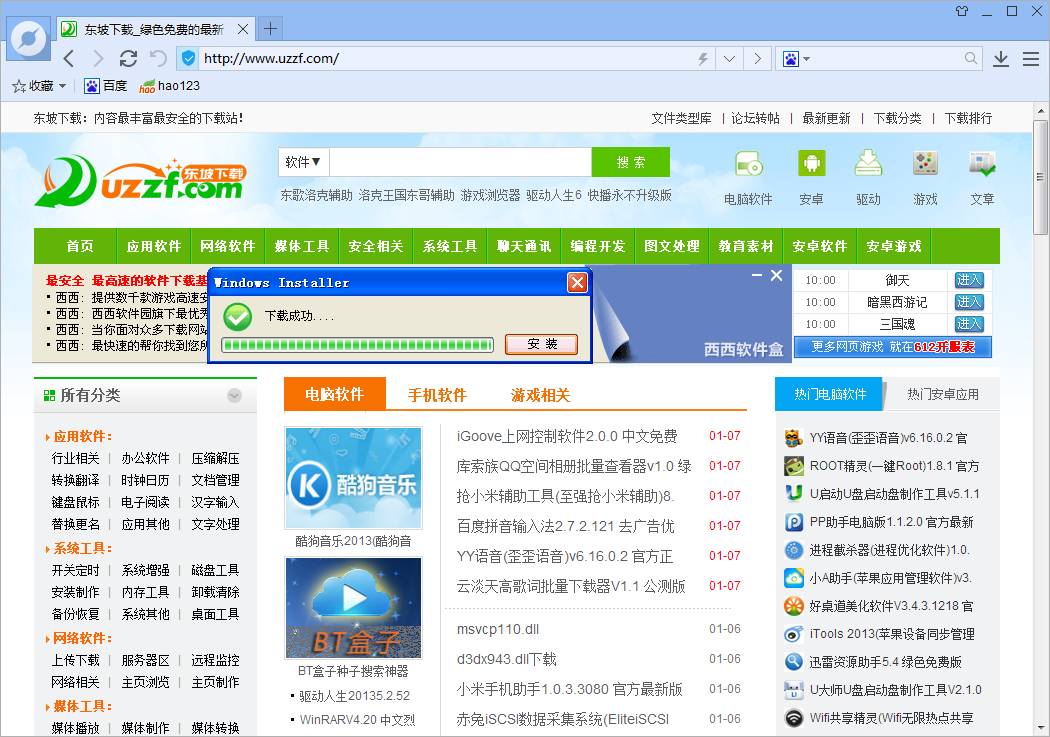Open the 收藏 favorites dropdown
The height and width of the screenshot is (737, 1050).
(x=40, y=86)
